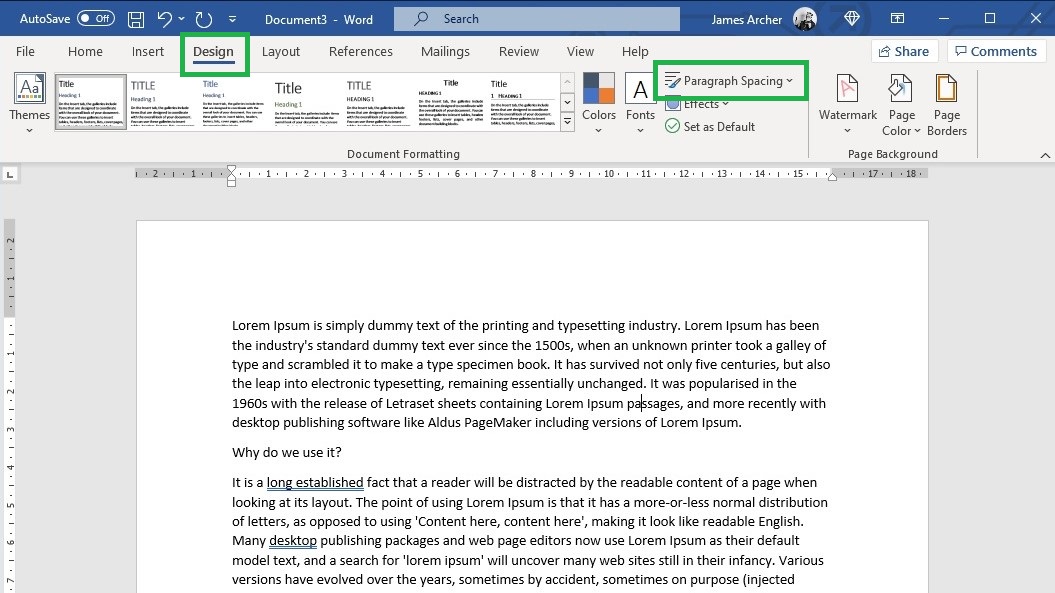
Task: Open the Fonts theme menu
Action: [x=640, y=102]
